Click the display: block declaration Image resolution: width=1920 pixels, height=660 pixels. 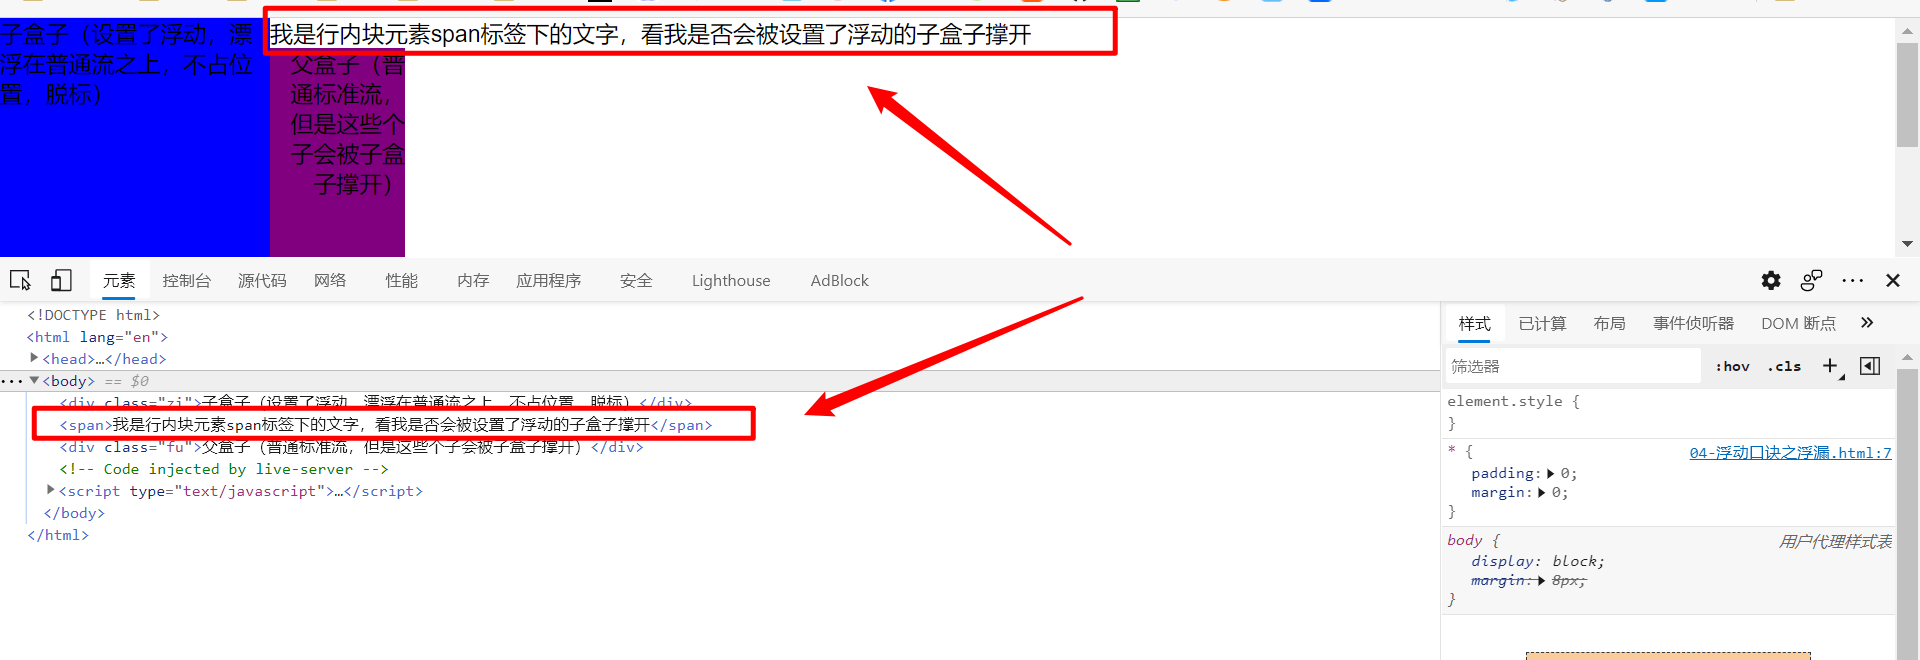(1537, 562)
